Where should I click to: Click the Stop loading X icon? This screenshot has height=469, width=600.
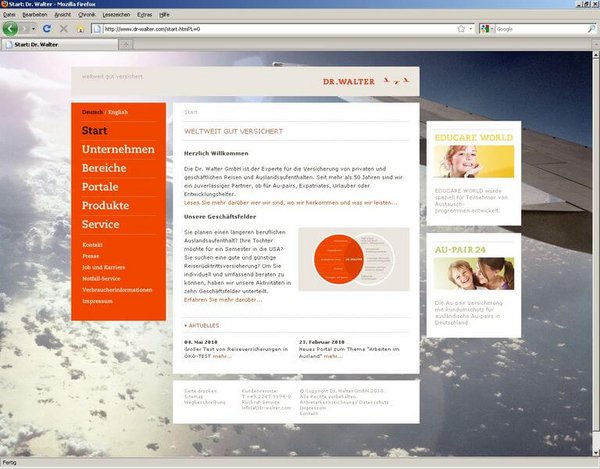click(64, 29)
